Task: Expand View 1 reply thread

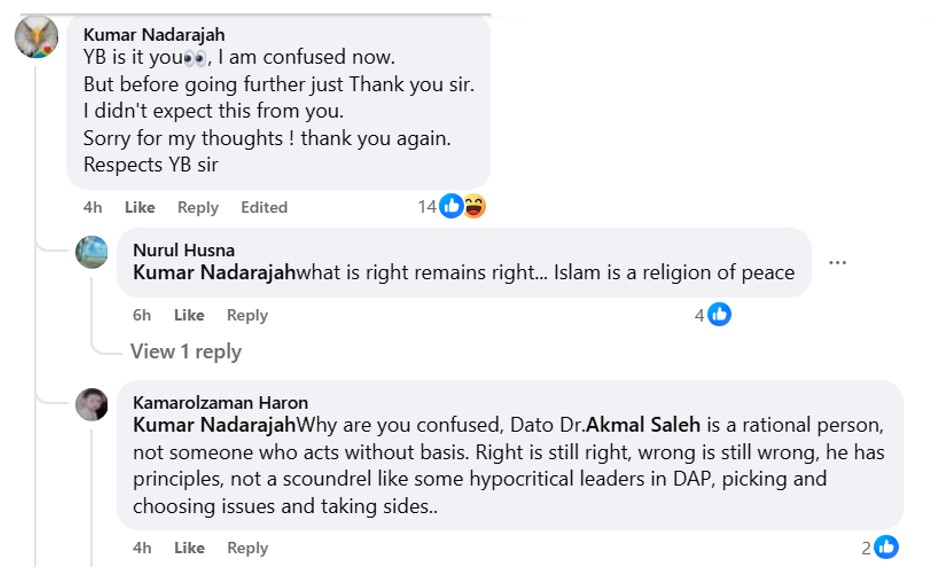Action: [186, 351]
